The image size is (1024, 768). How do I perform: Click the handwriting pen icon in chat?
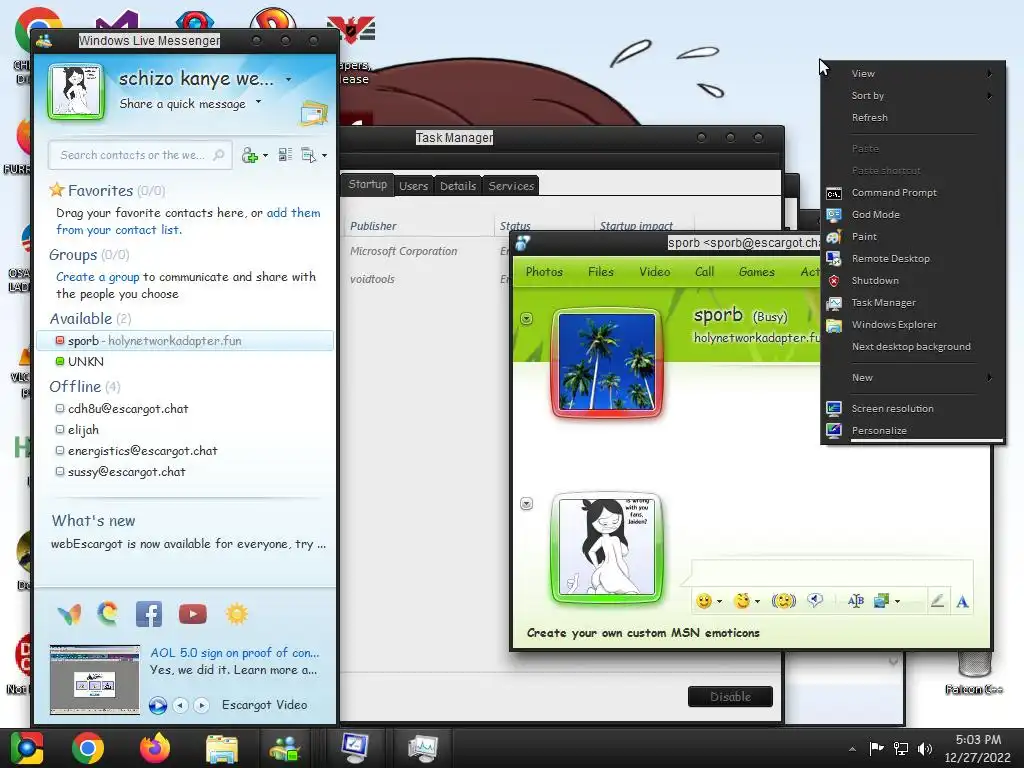(x=937, y=601)
